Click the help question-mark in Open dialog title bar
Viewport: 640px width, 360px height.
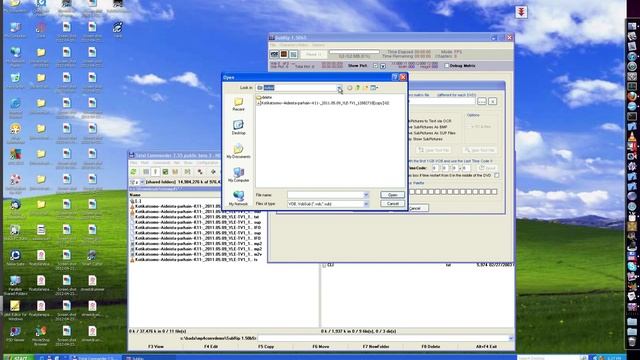click(x=395, y=77)
